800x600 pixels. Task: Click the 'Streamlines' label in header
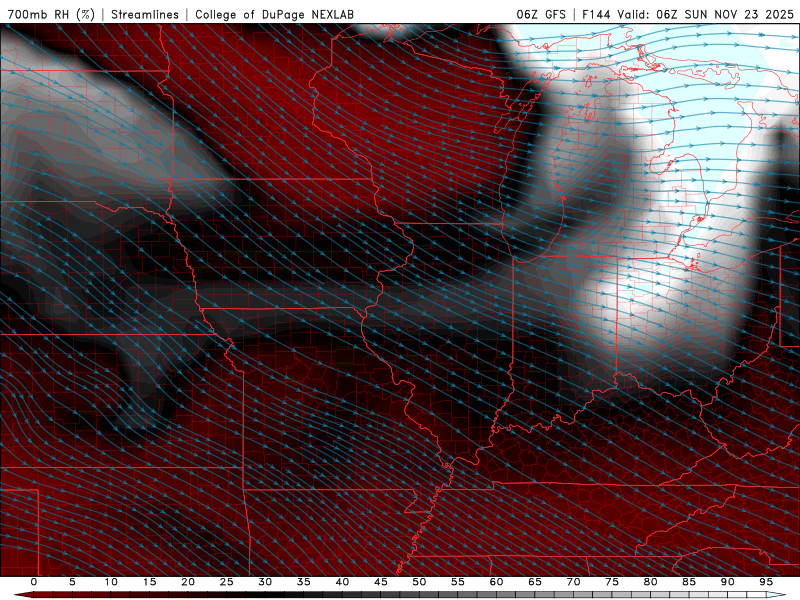coord(145,14)
